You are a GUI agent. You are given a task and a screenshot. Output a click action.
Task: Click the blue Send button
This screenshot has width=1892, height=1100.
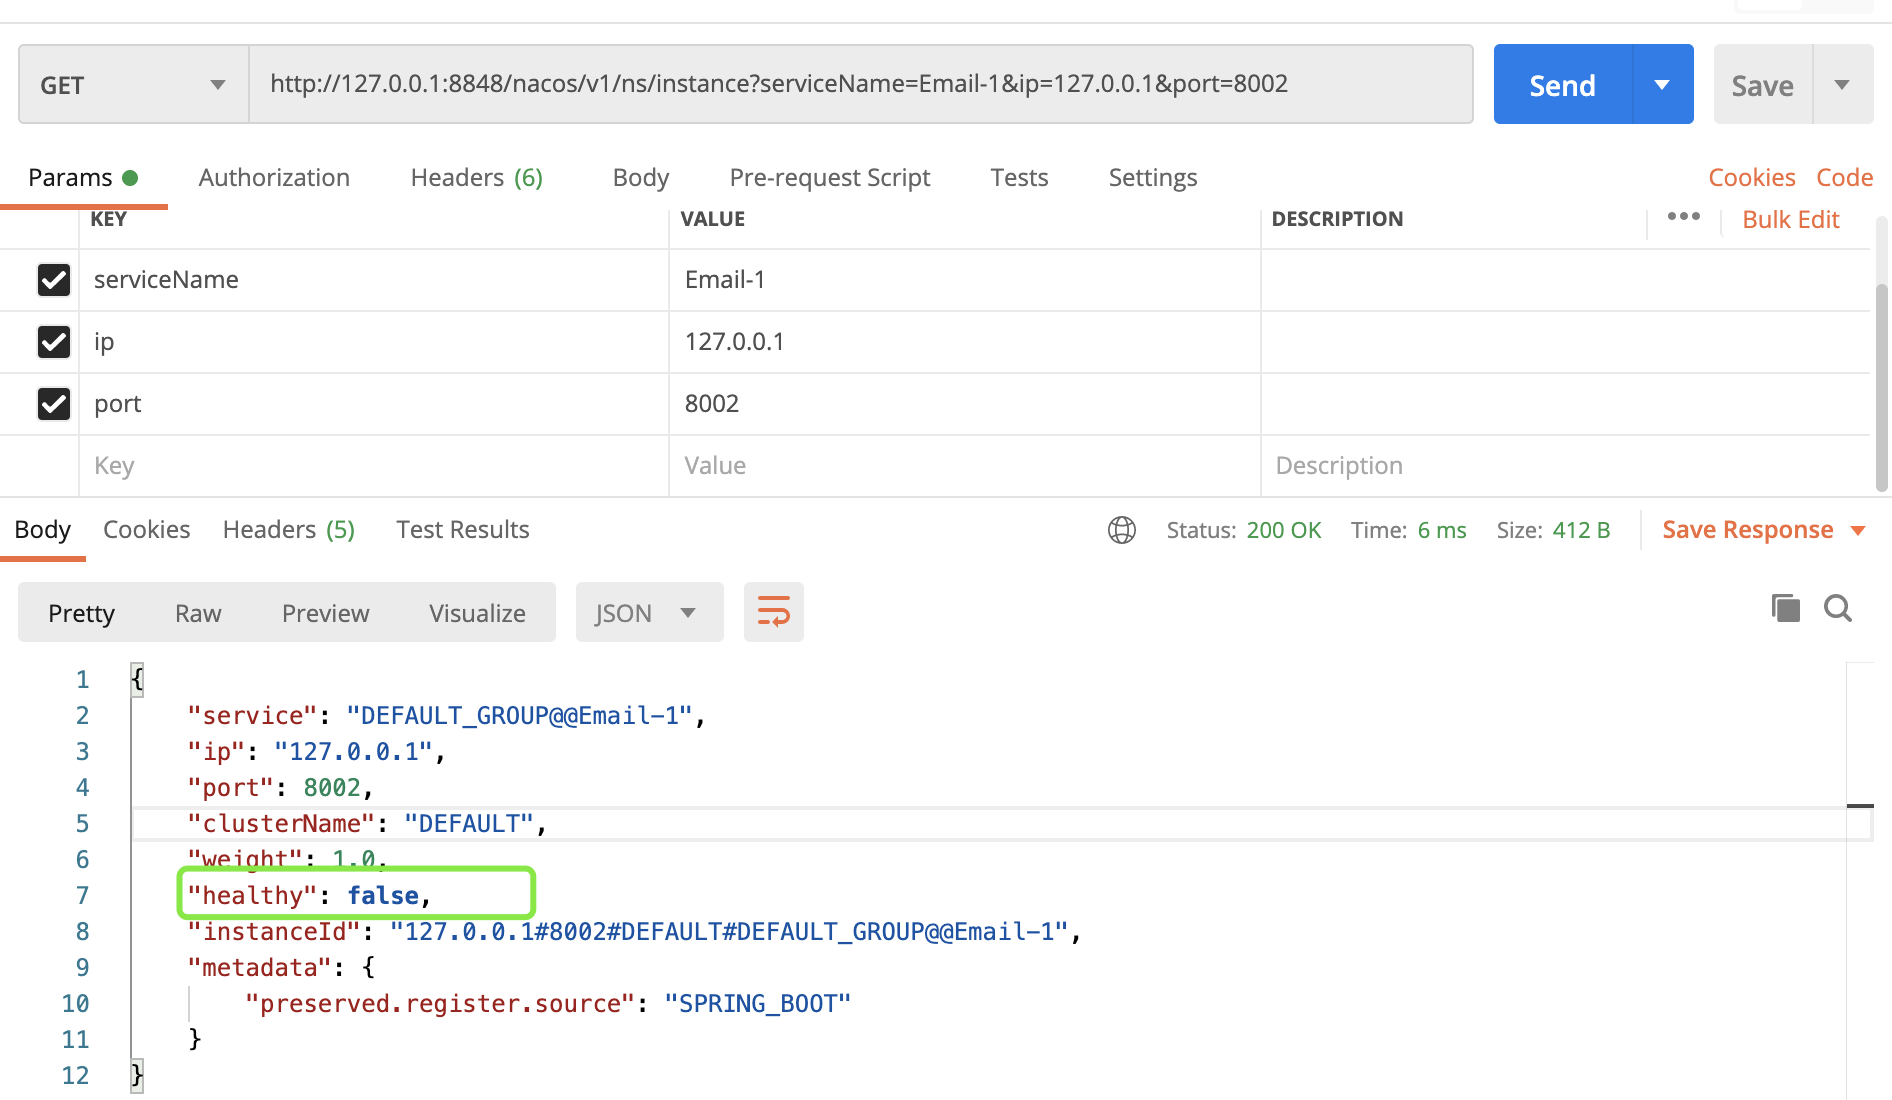tap(1563, 85)
